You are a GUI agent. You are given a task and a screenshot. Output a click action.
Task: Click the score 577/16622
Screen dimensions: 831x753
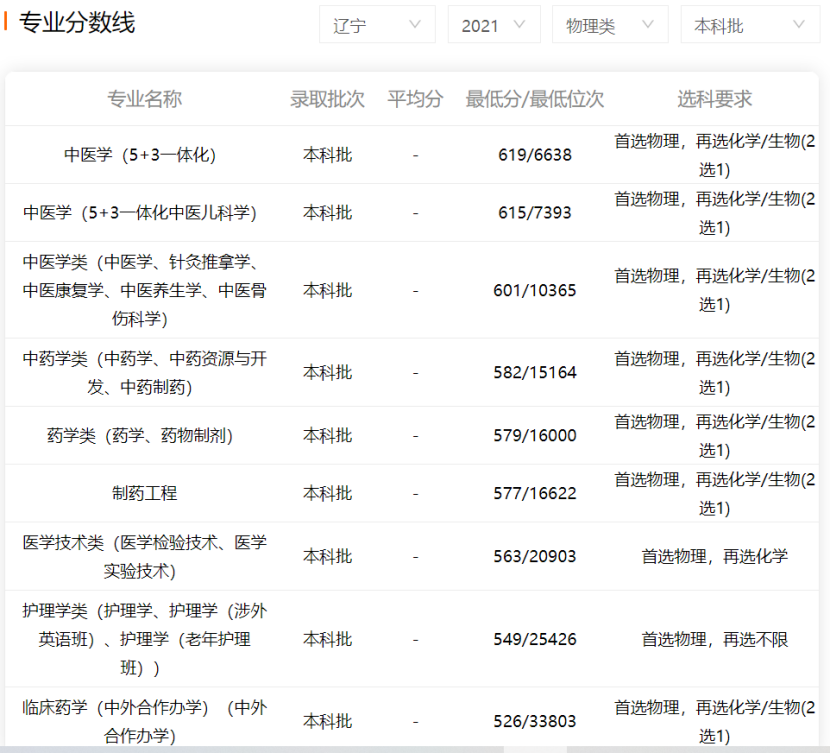coord(535,493)
